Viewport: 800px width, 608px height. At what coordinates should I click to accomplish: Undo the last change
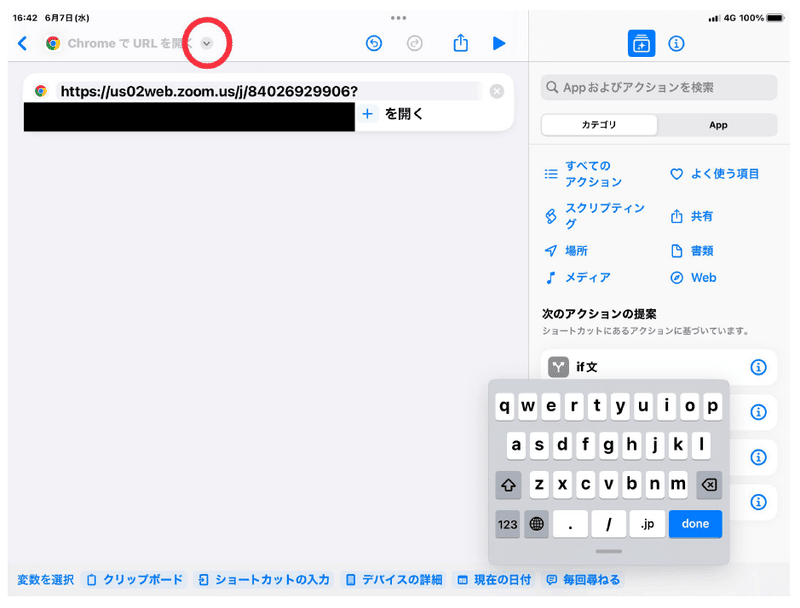[374, 43]
